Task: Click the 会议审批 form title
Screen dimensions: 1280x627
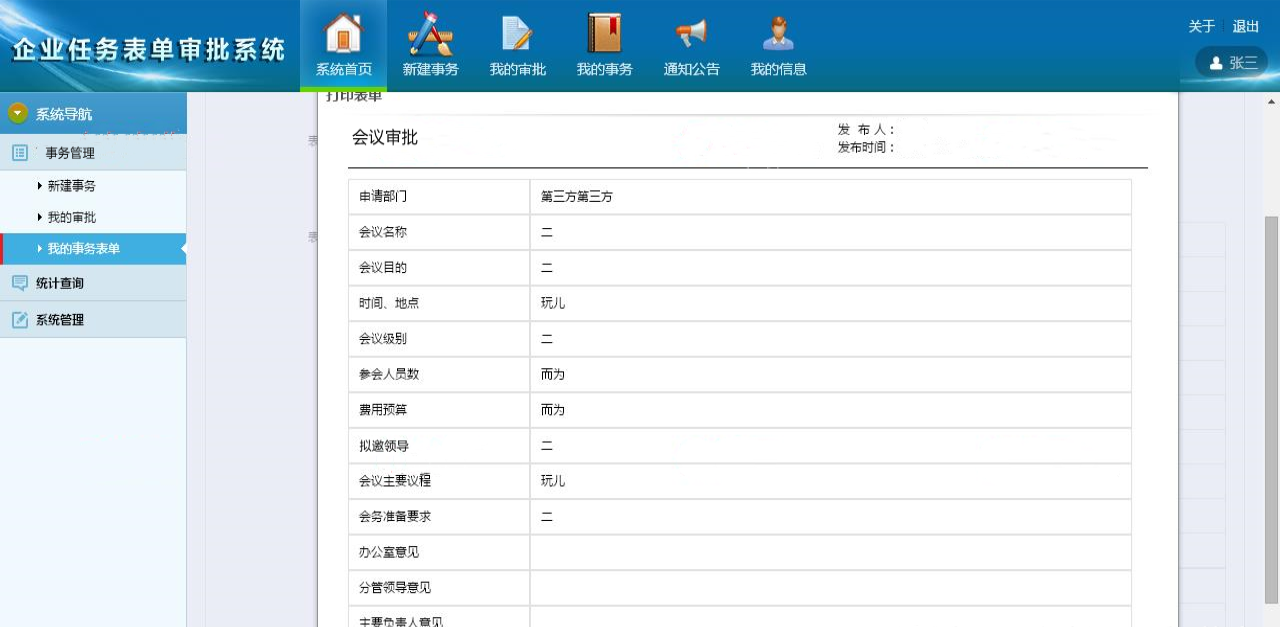Action: (385, 138)
